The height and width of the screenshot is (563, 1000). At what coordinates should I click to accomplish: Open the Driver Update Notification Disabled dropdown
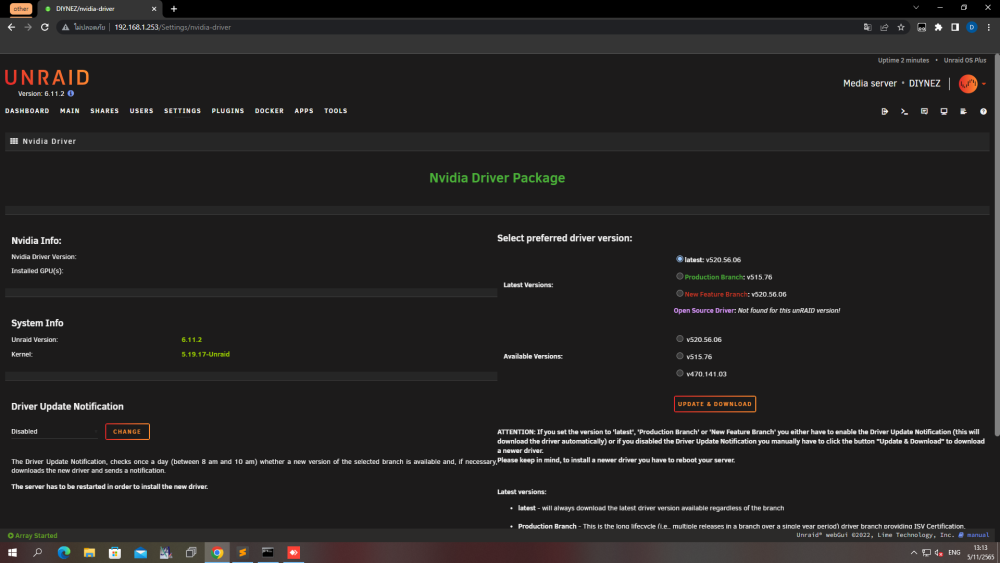pyautogui.click(x=54, y=432)
